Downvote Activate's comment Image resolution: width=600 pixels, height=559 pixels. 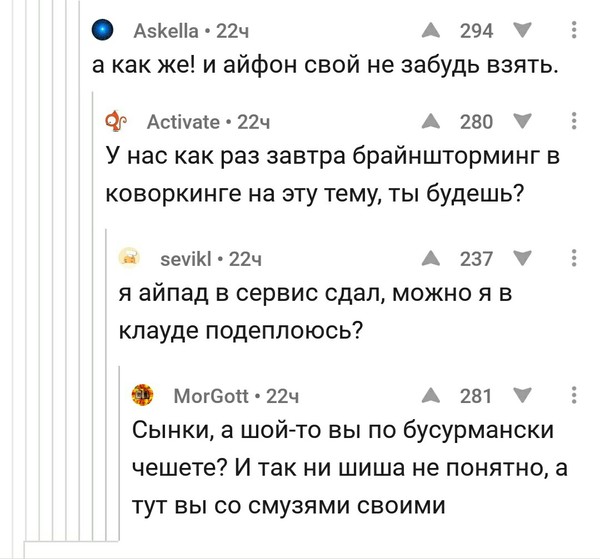520,122
